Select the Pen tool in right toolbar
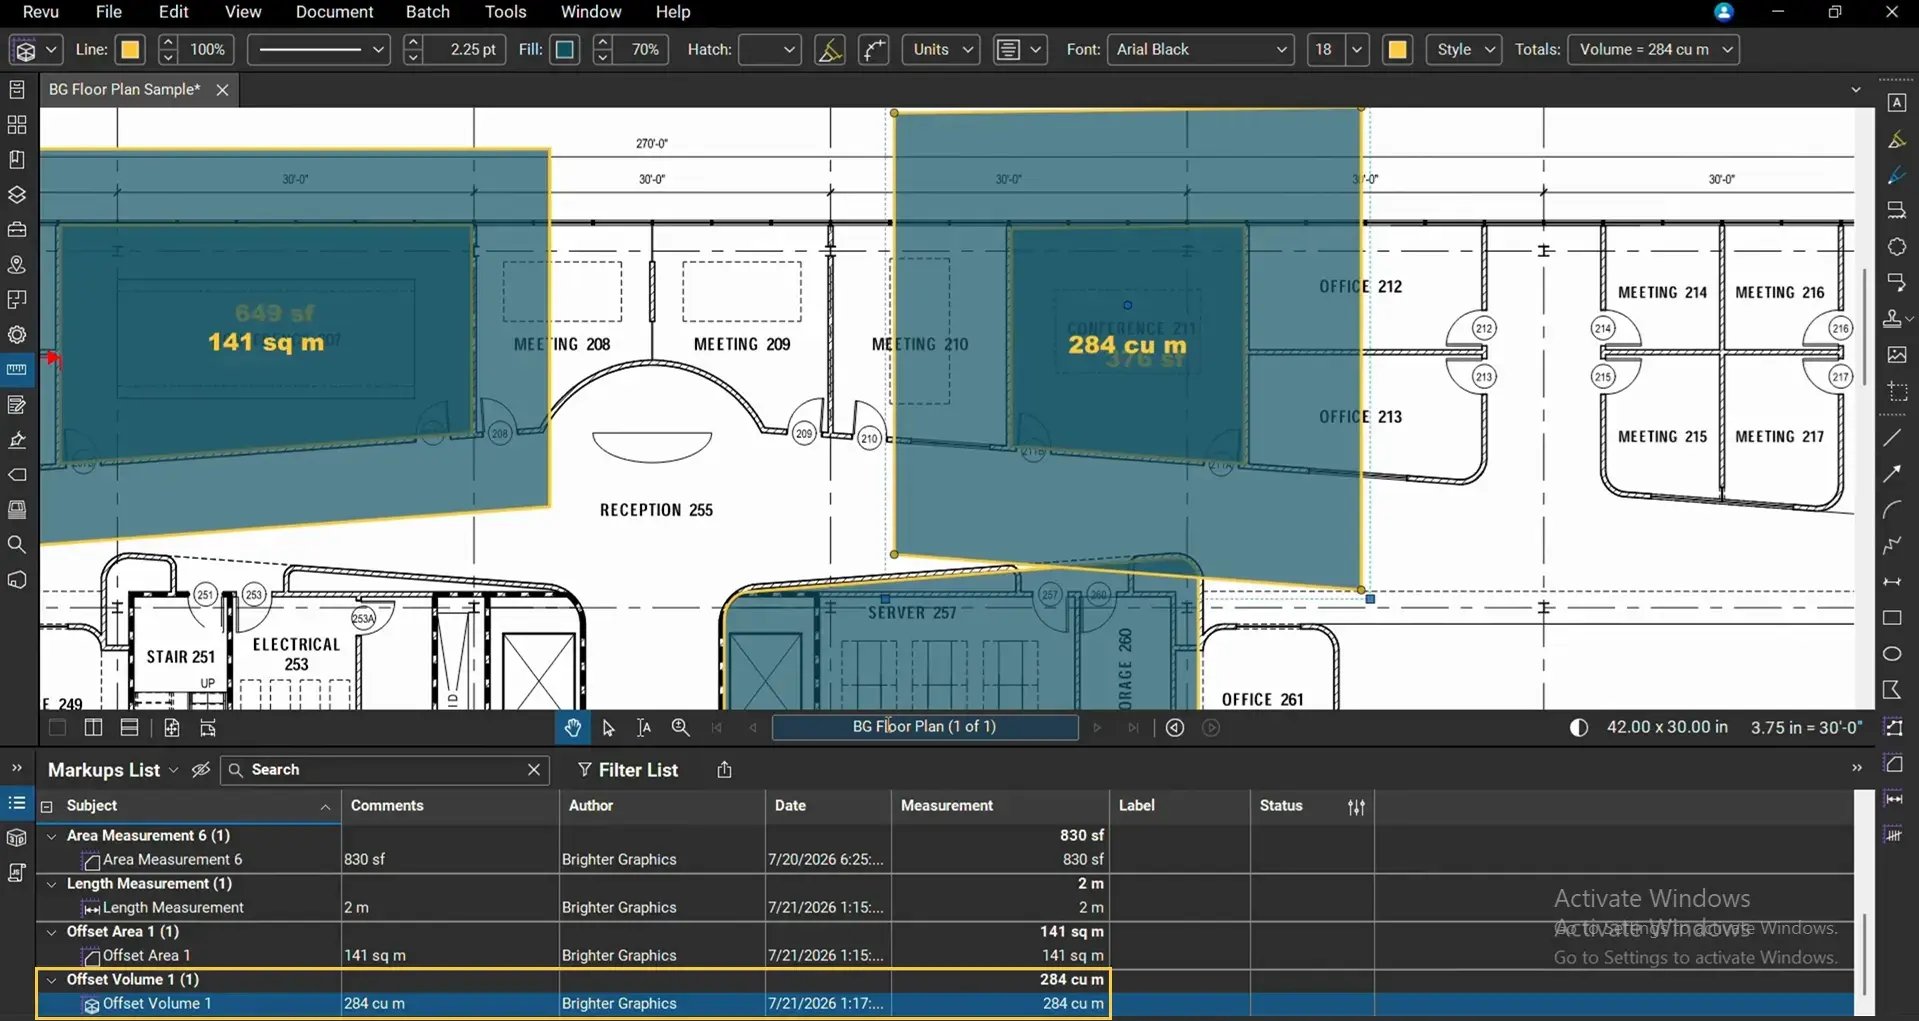Image resolution: width=1919 pixels, height=1021 pixels. [1896, 176]
